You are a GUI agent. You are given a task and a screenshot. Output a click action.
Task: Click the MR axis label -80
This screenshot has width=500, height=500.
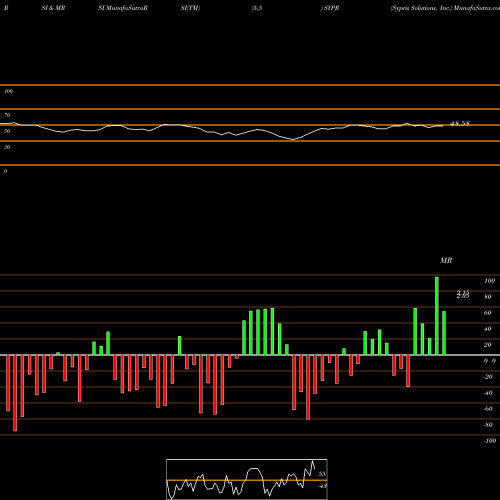point(488,425)
